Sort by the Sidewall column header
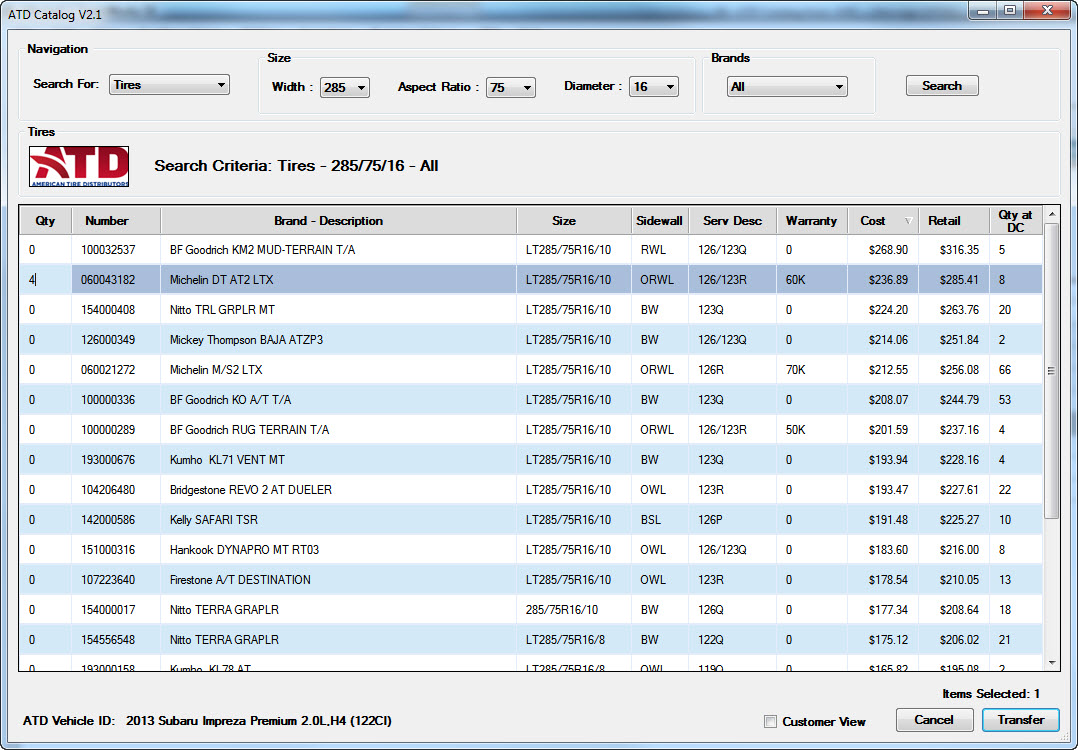This screenshot has height=750, width=1078. pos(659,221)
